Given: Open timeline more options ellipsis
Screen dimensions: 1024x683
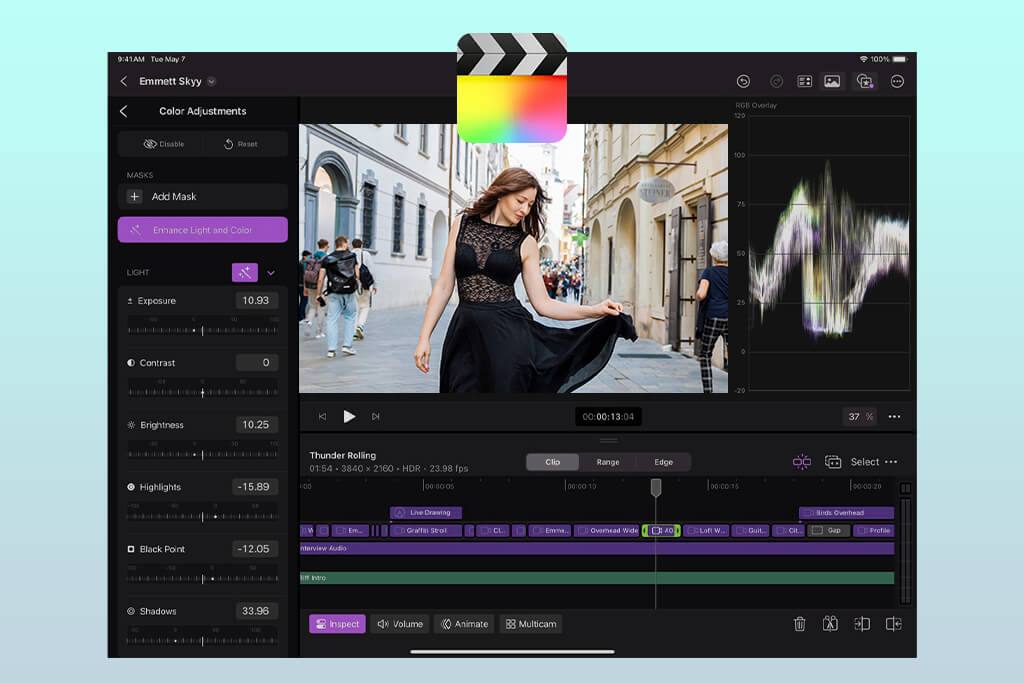Looking at the screenshot, I should (x=891, y=462).
